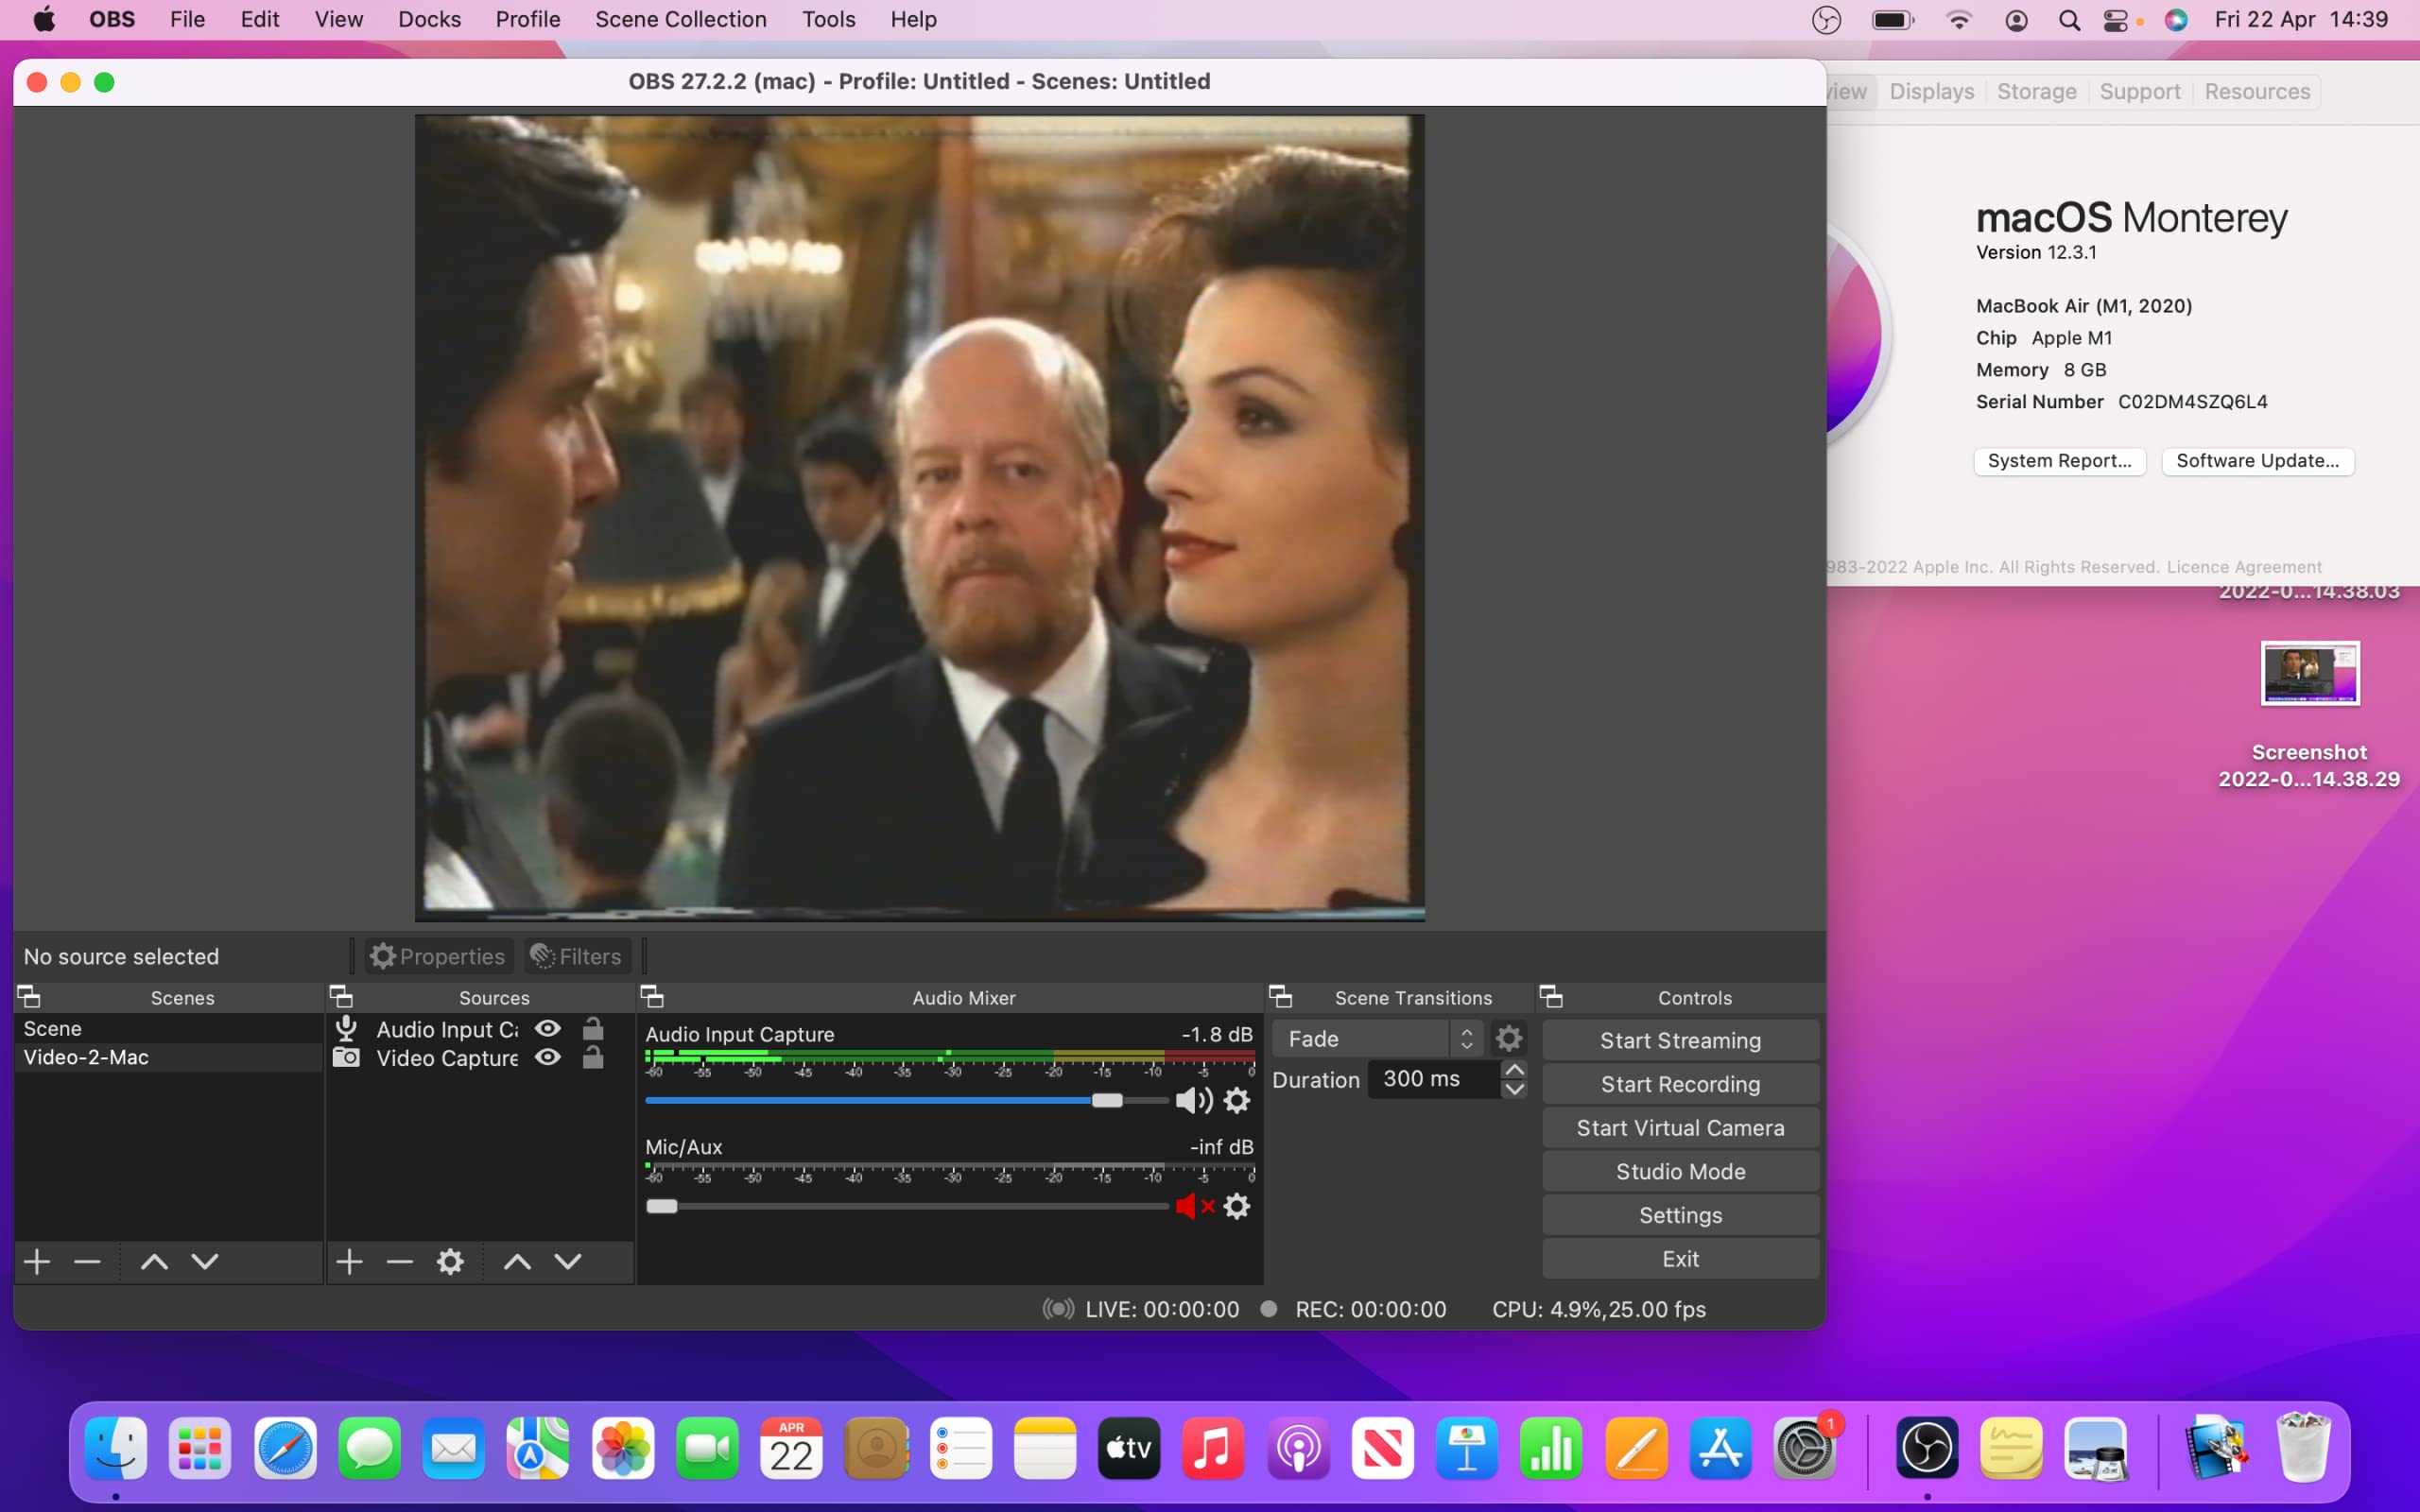Image resolution: width=2420 pixels, height=1512 pixels.
Task: Open the Edit menu
Action: point(260,20)
